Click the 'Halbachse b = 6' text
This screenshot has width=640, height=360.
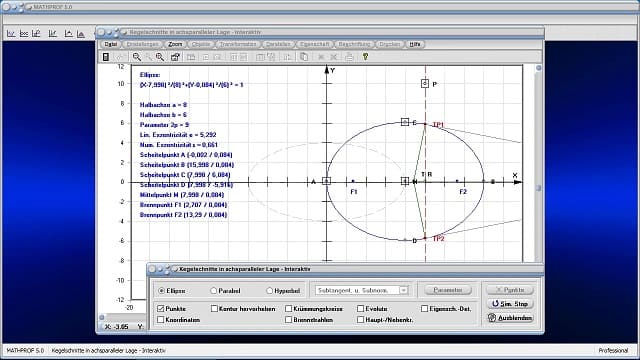click(x=163, y=115)
